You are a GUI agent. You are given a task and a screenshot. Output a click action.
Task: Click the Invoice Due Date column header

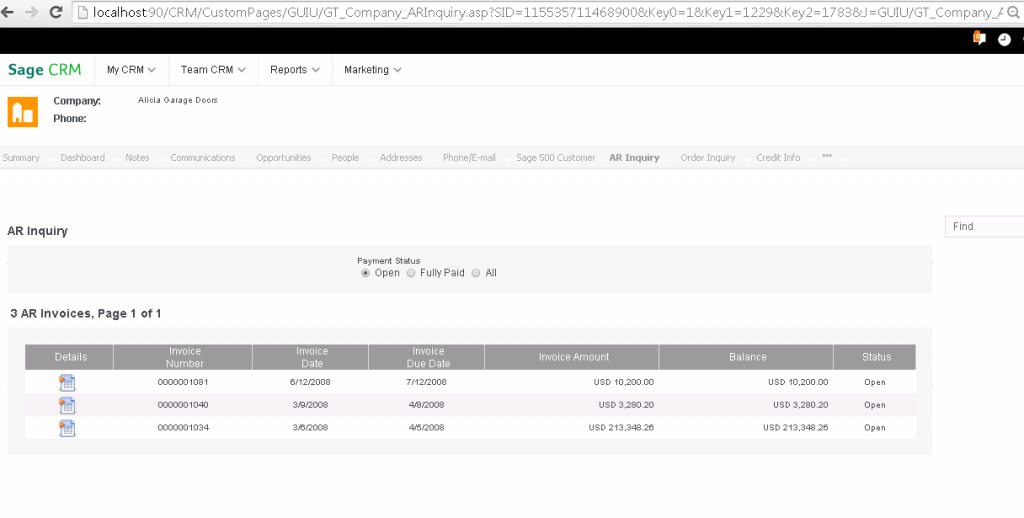pos(426,357)
